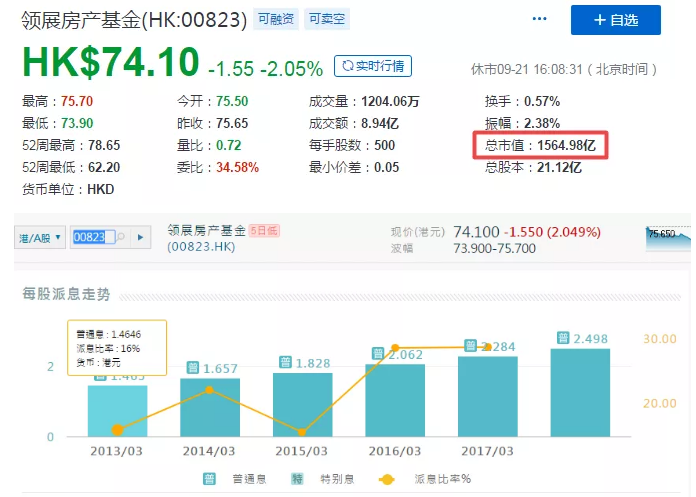Click the 2016/03 payout ratio point
The height and width of the screenshot is (497, 696).
[395, 347]
